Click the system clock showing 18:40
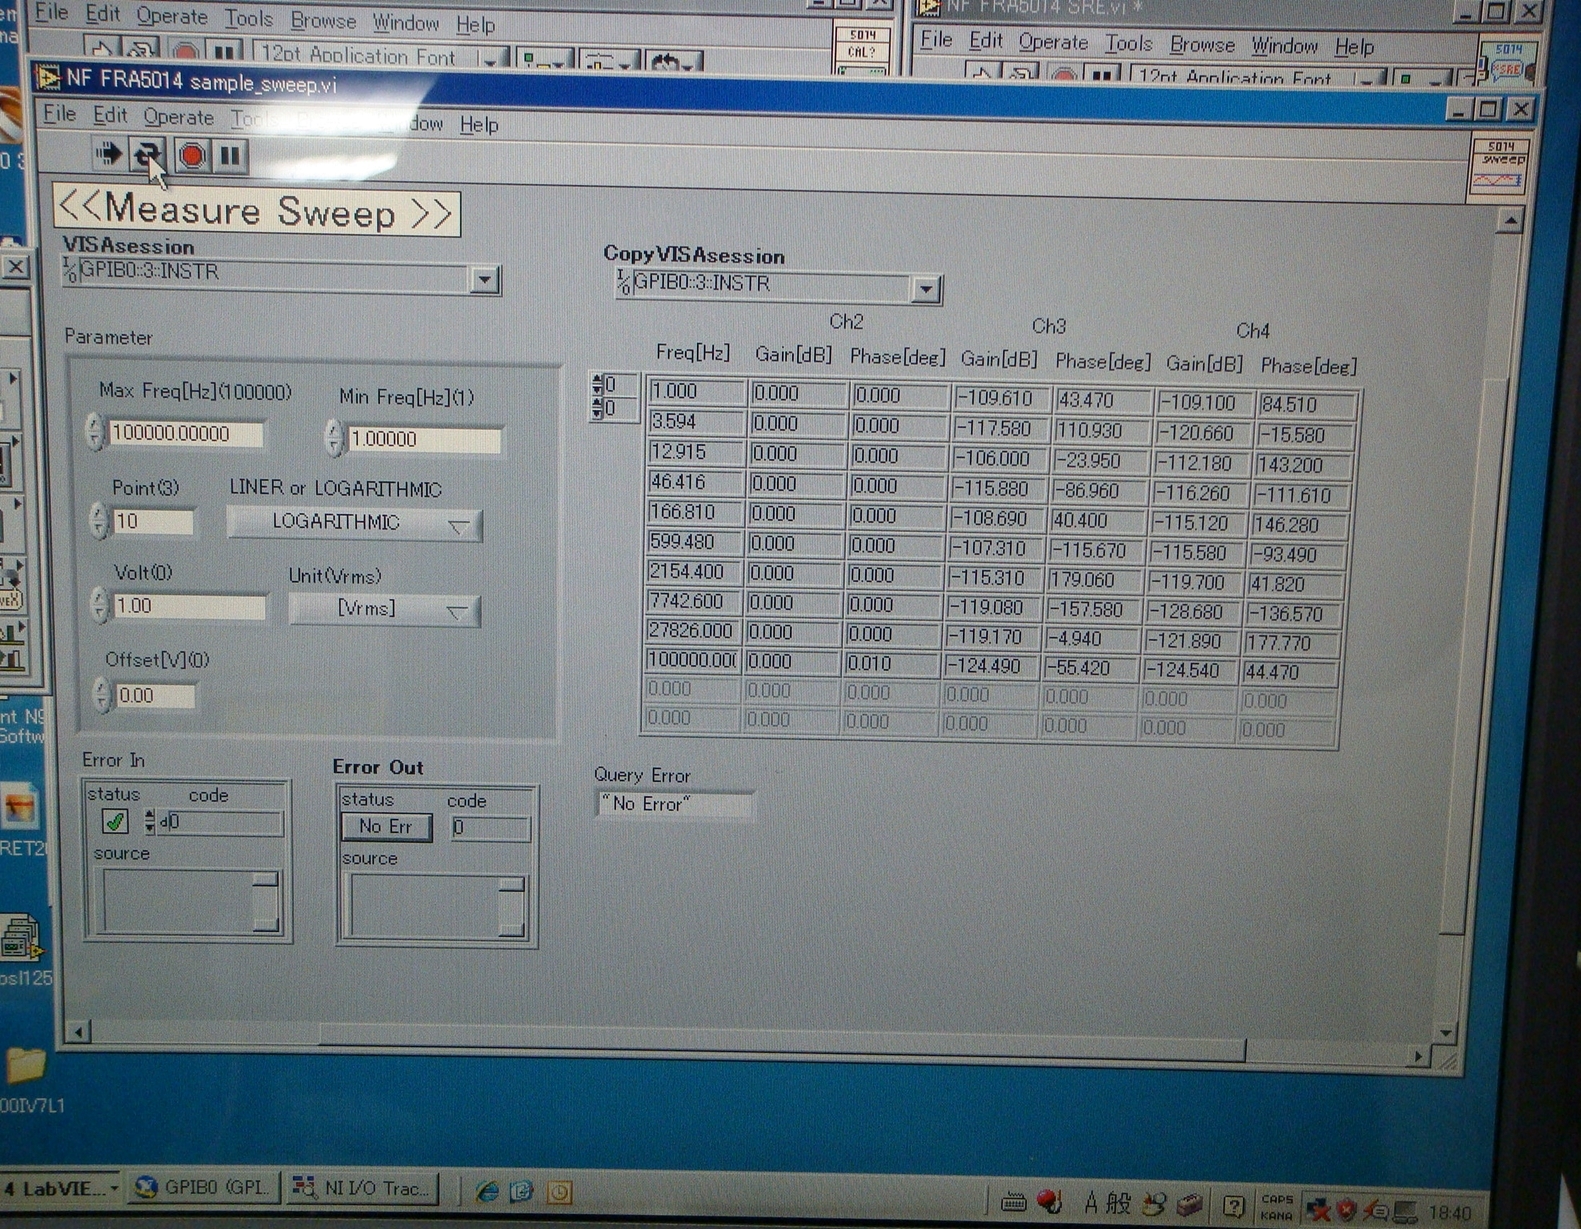 (x=1449, y=1213)
